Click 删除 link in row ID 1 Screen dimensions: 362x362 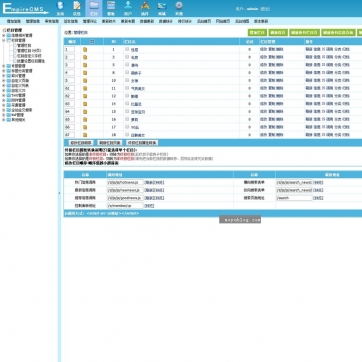coord(280,49)
